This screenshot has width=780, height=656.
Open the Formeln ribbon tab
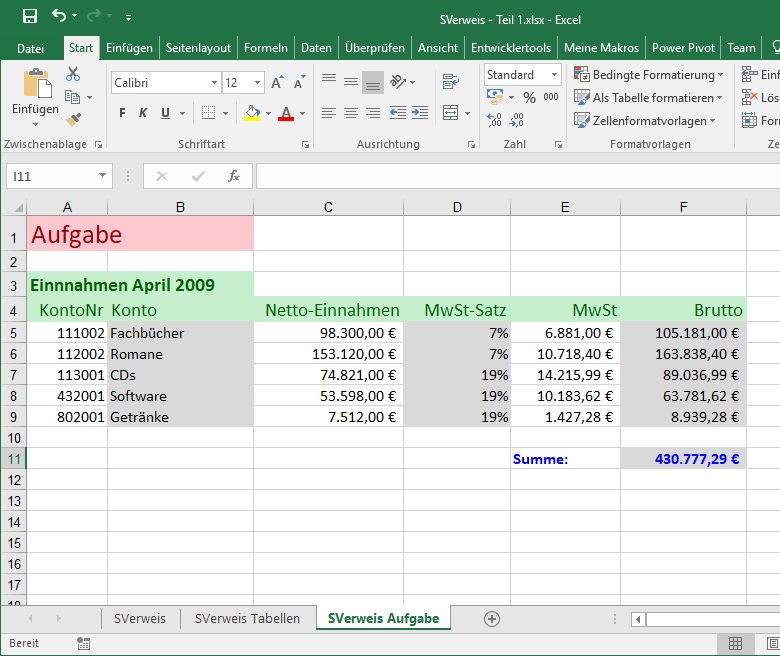[266, 47]
